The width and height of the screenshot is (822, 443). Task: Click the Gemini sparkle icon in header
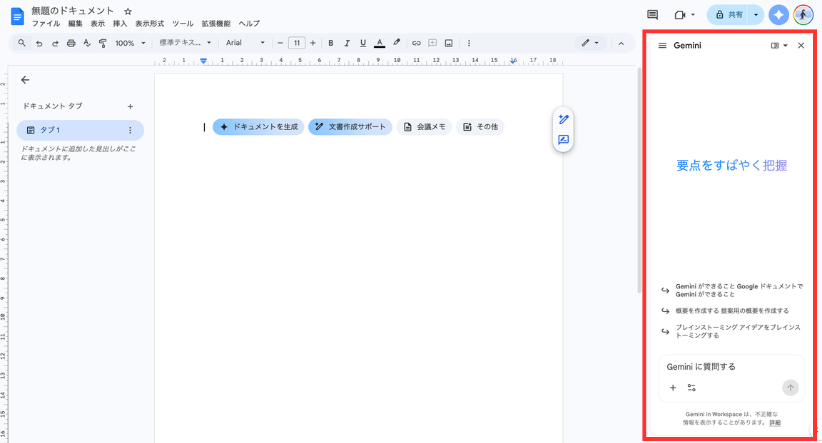778,15
